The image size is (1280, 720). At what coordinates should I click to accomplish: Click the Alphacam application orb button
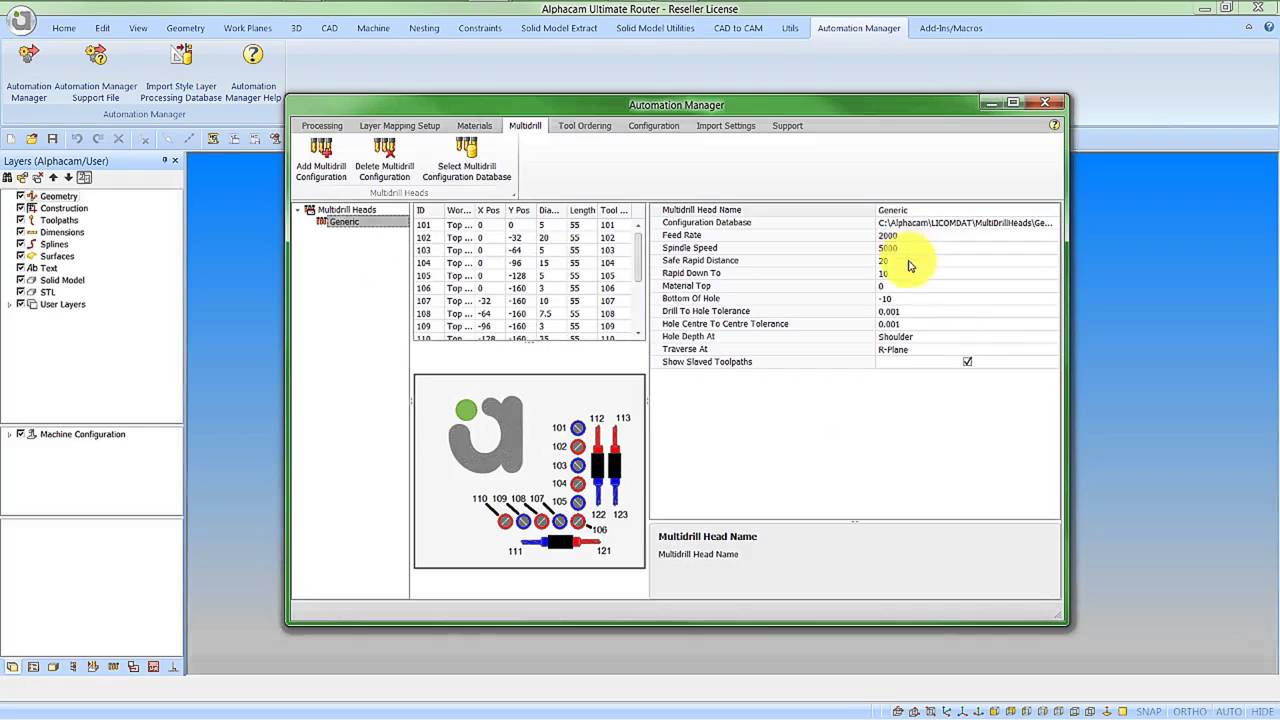tap(21, 19)
